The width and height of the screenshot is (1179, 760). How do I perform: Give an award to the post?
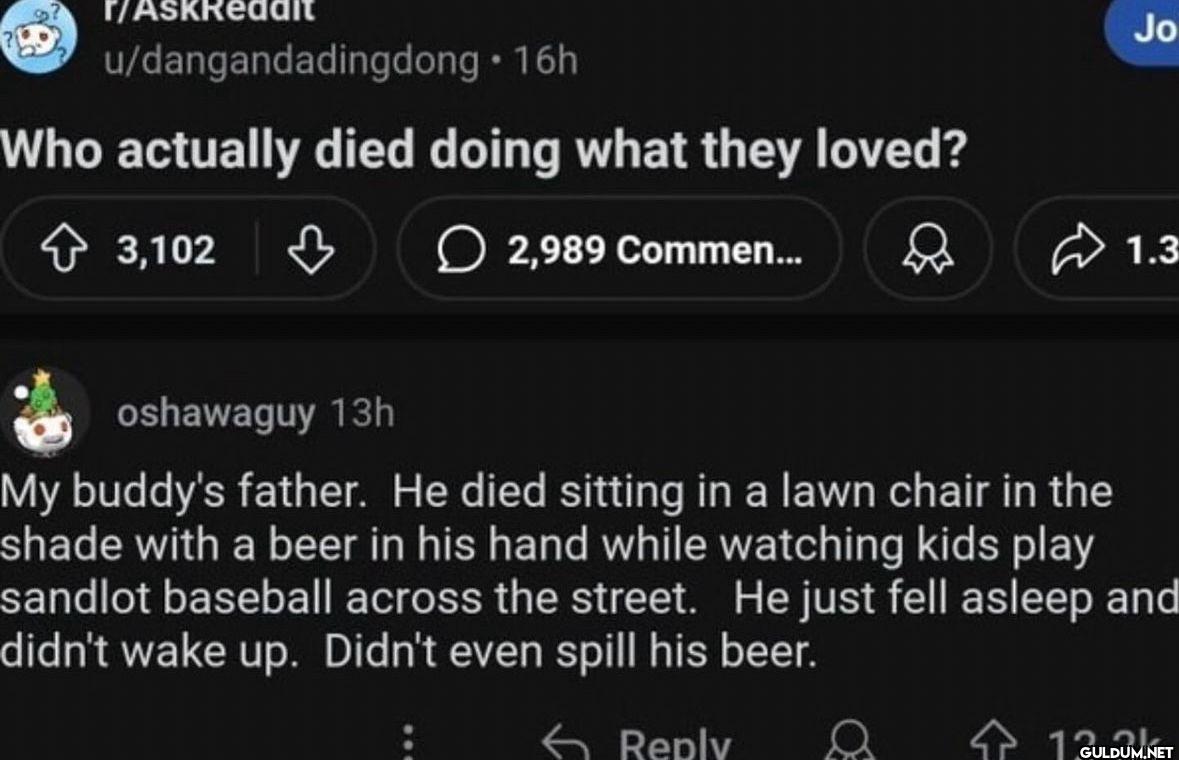coord(928,249)
